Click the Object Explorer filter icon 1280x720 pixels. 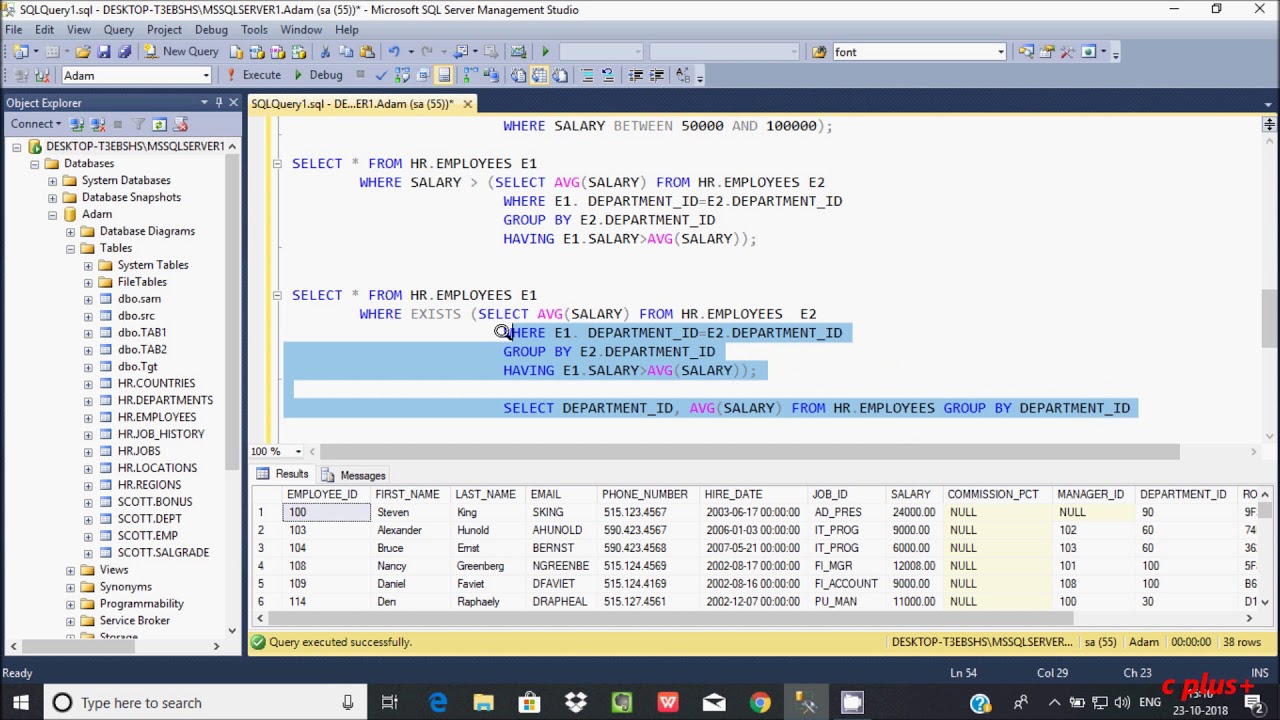139,124
